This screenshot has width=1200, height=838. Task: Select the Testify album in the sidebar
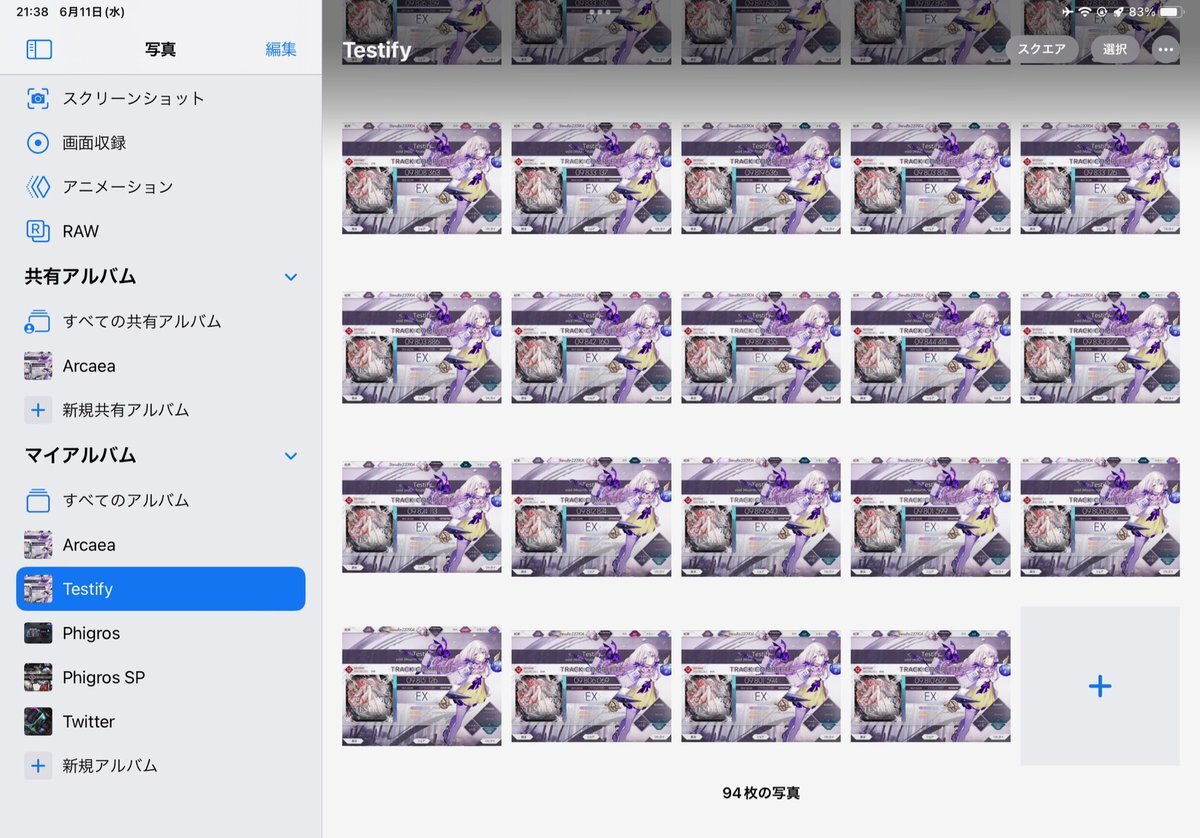click(161, 589)
